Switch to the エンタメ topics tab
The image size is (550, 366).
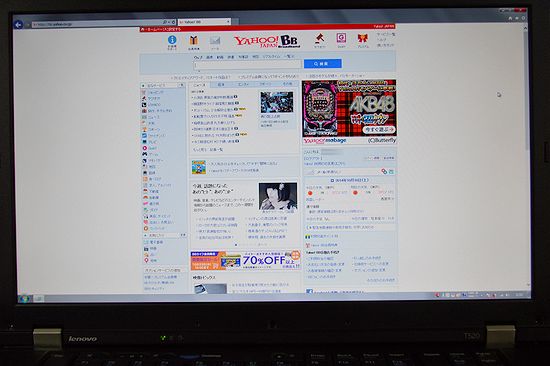click(243, 85)
